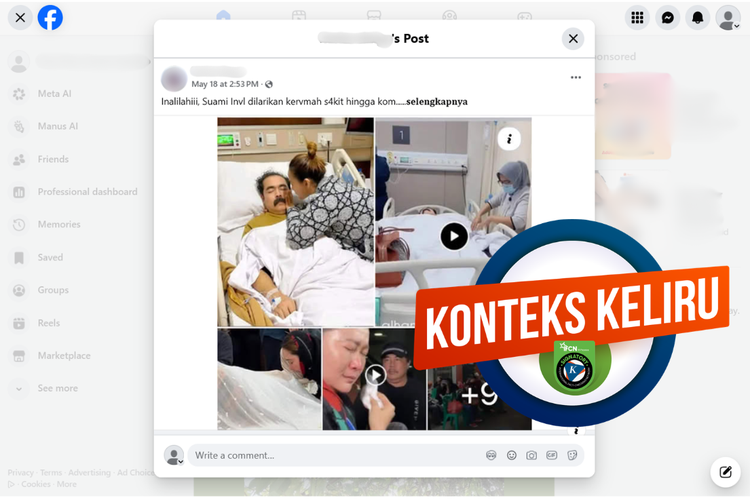Viewport: 750px width, 500px height.
Task: Open the Privacy footer link
Action: point(21,473)
